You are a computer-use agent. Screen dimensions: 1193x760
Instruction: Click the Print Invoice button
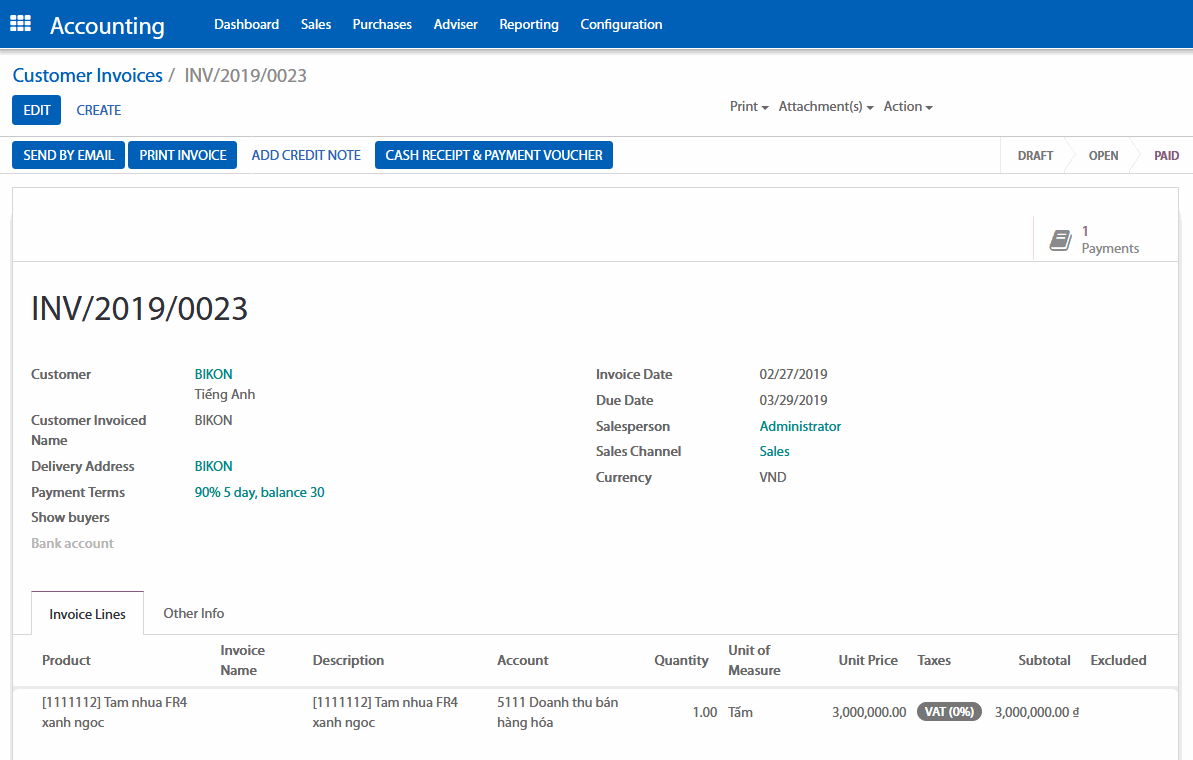tap(182, 155)
